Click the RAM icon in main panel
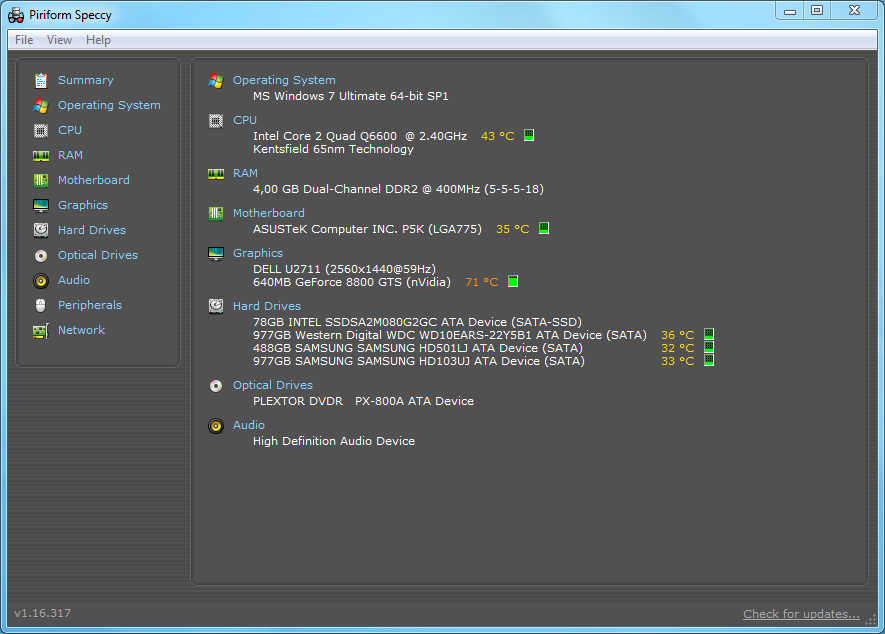This screenshot has width=885, height=634. 216,174
